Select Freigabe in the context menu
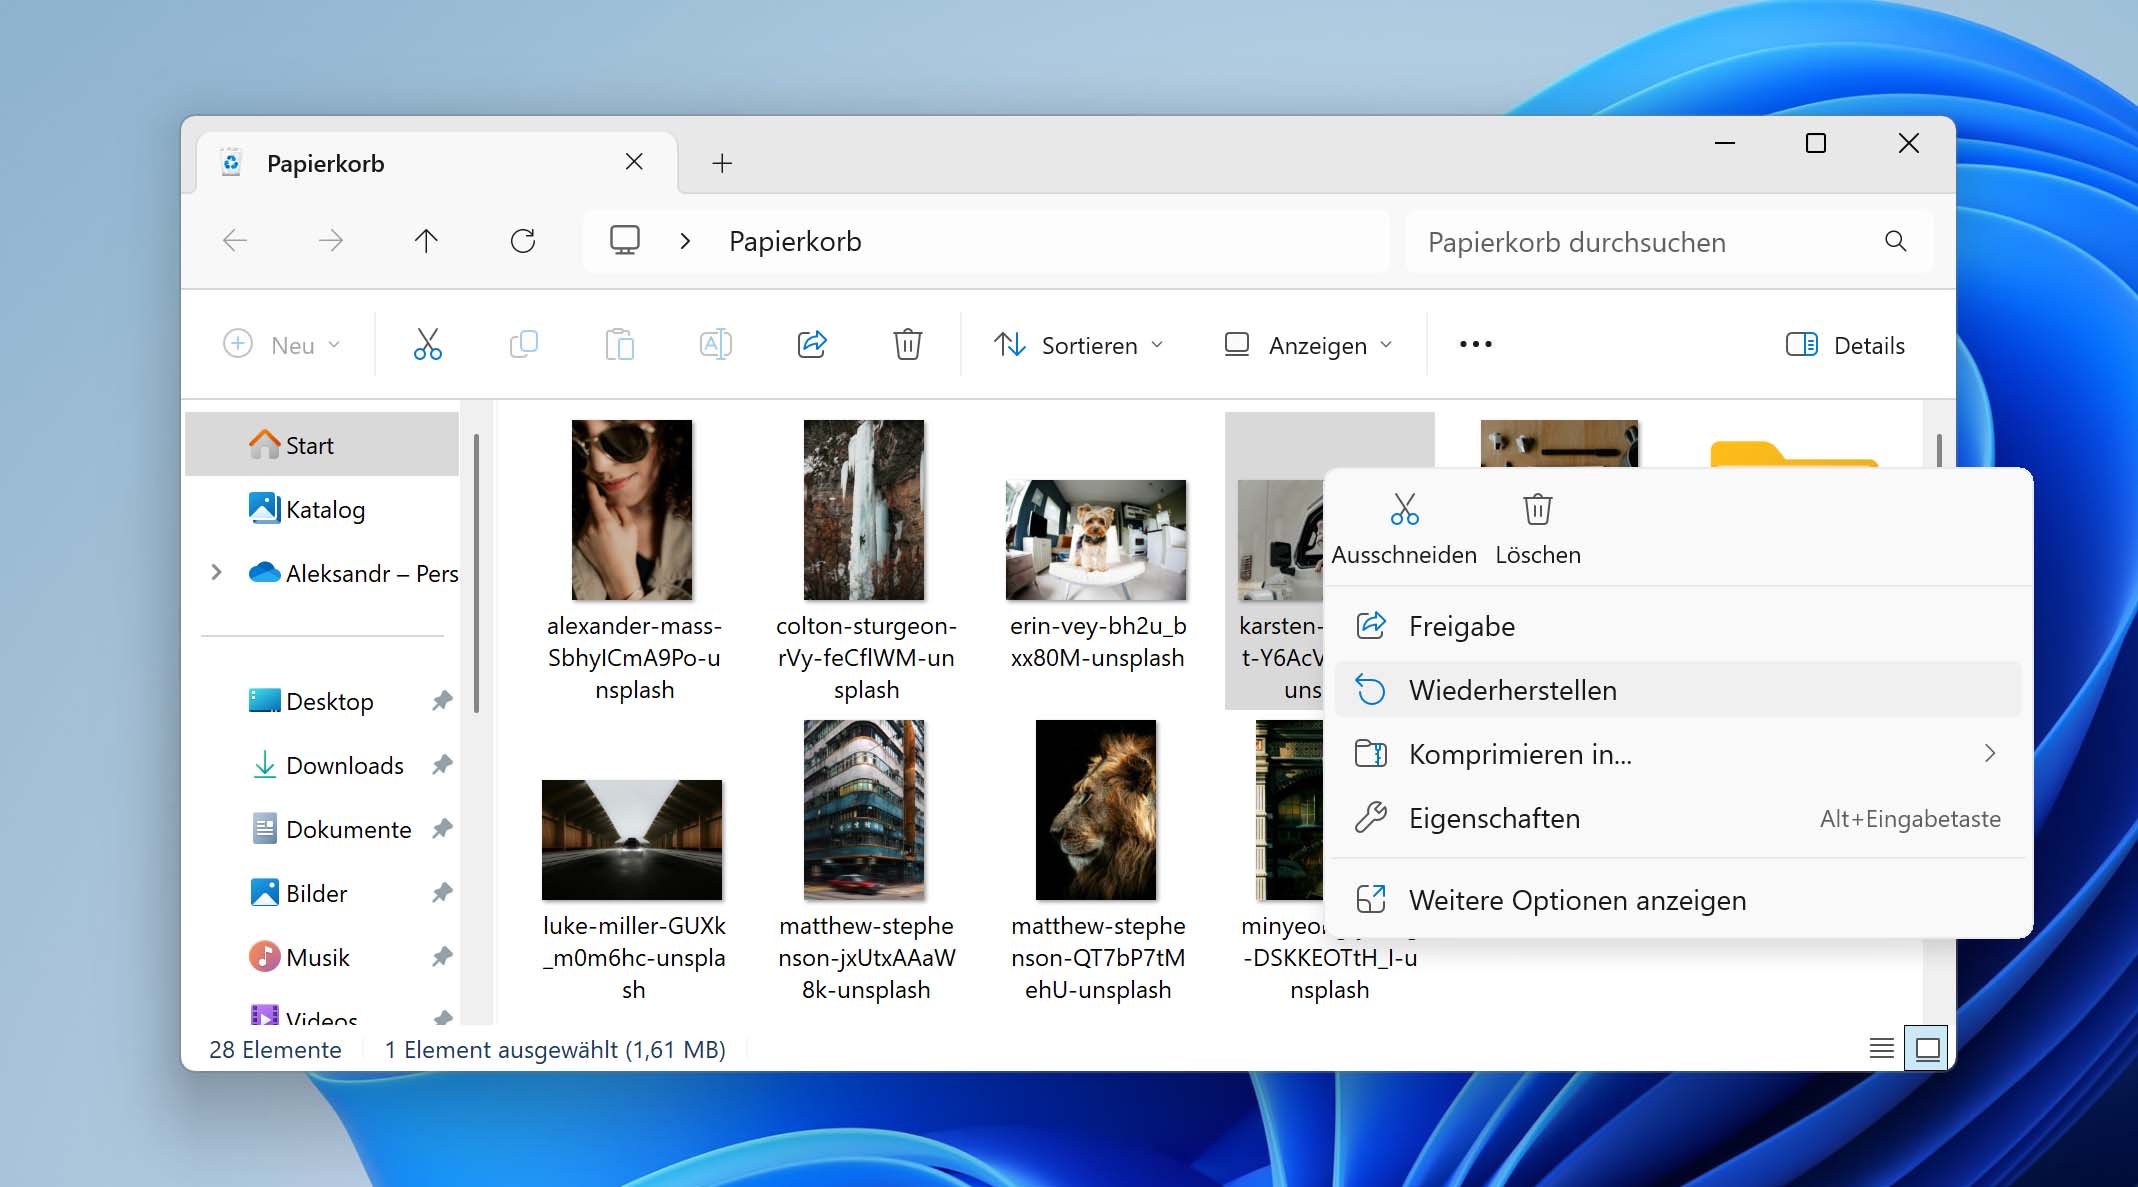 pyautogui.click(x=1678, y=626)
